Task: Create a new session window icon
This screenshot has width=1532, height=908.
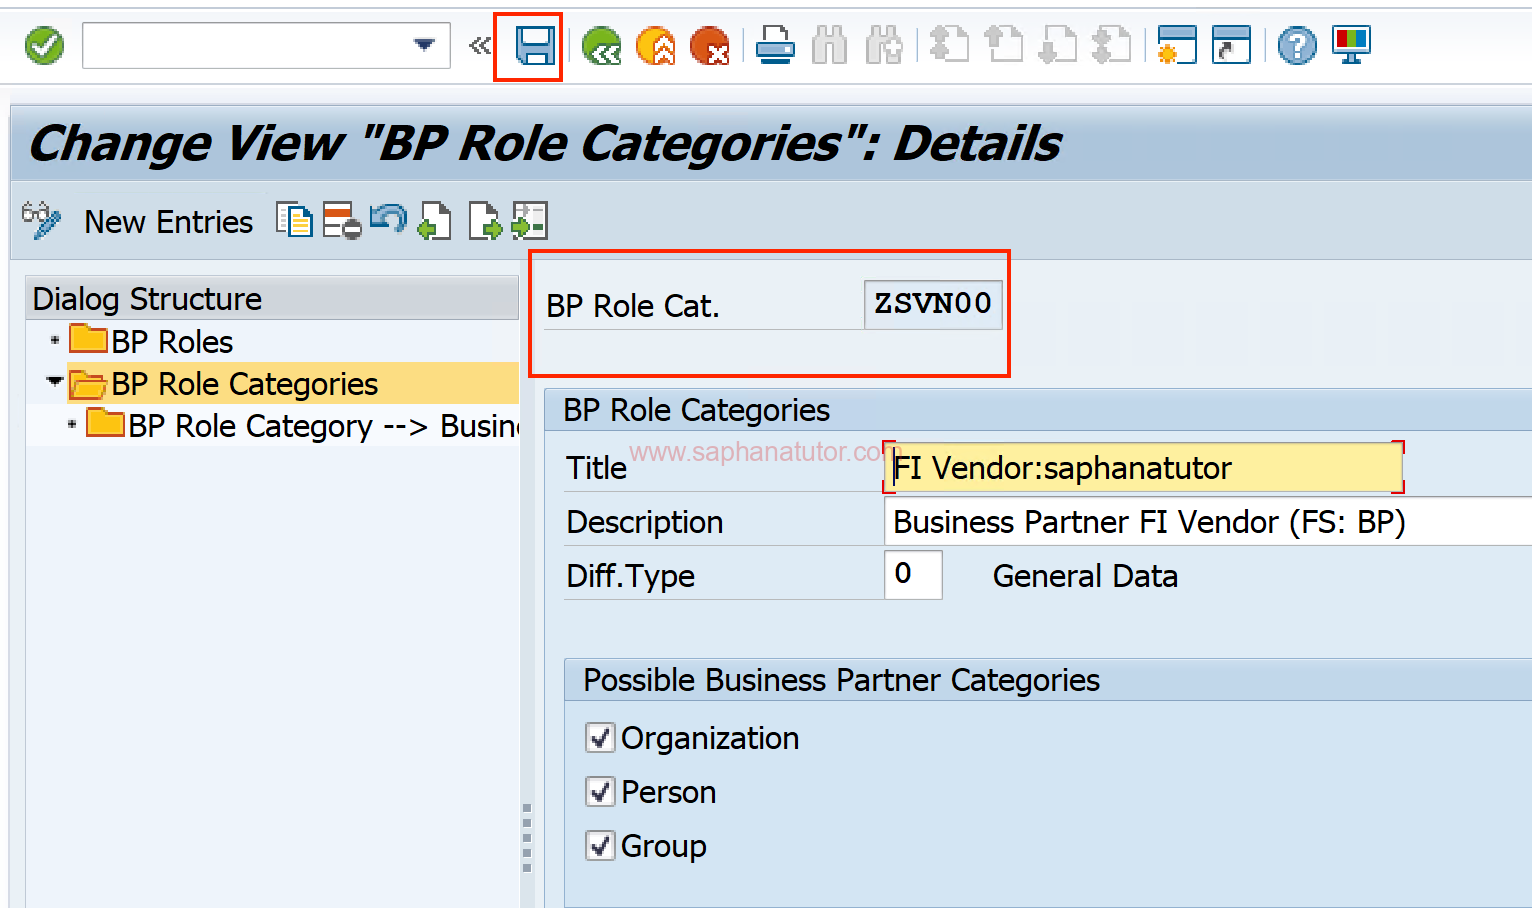Action: coord(1177,46)
